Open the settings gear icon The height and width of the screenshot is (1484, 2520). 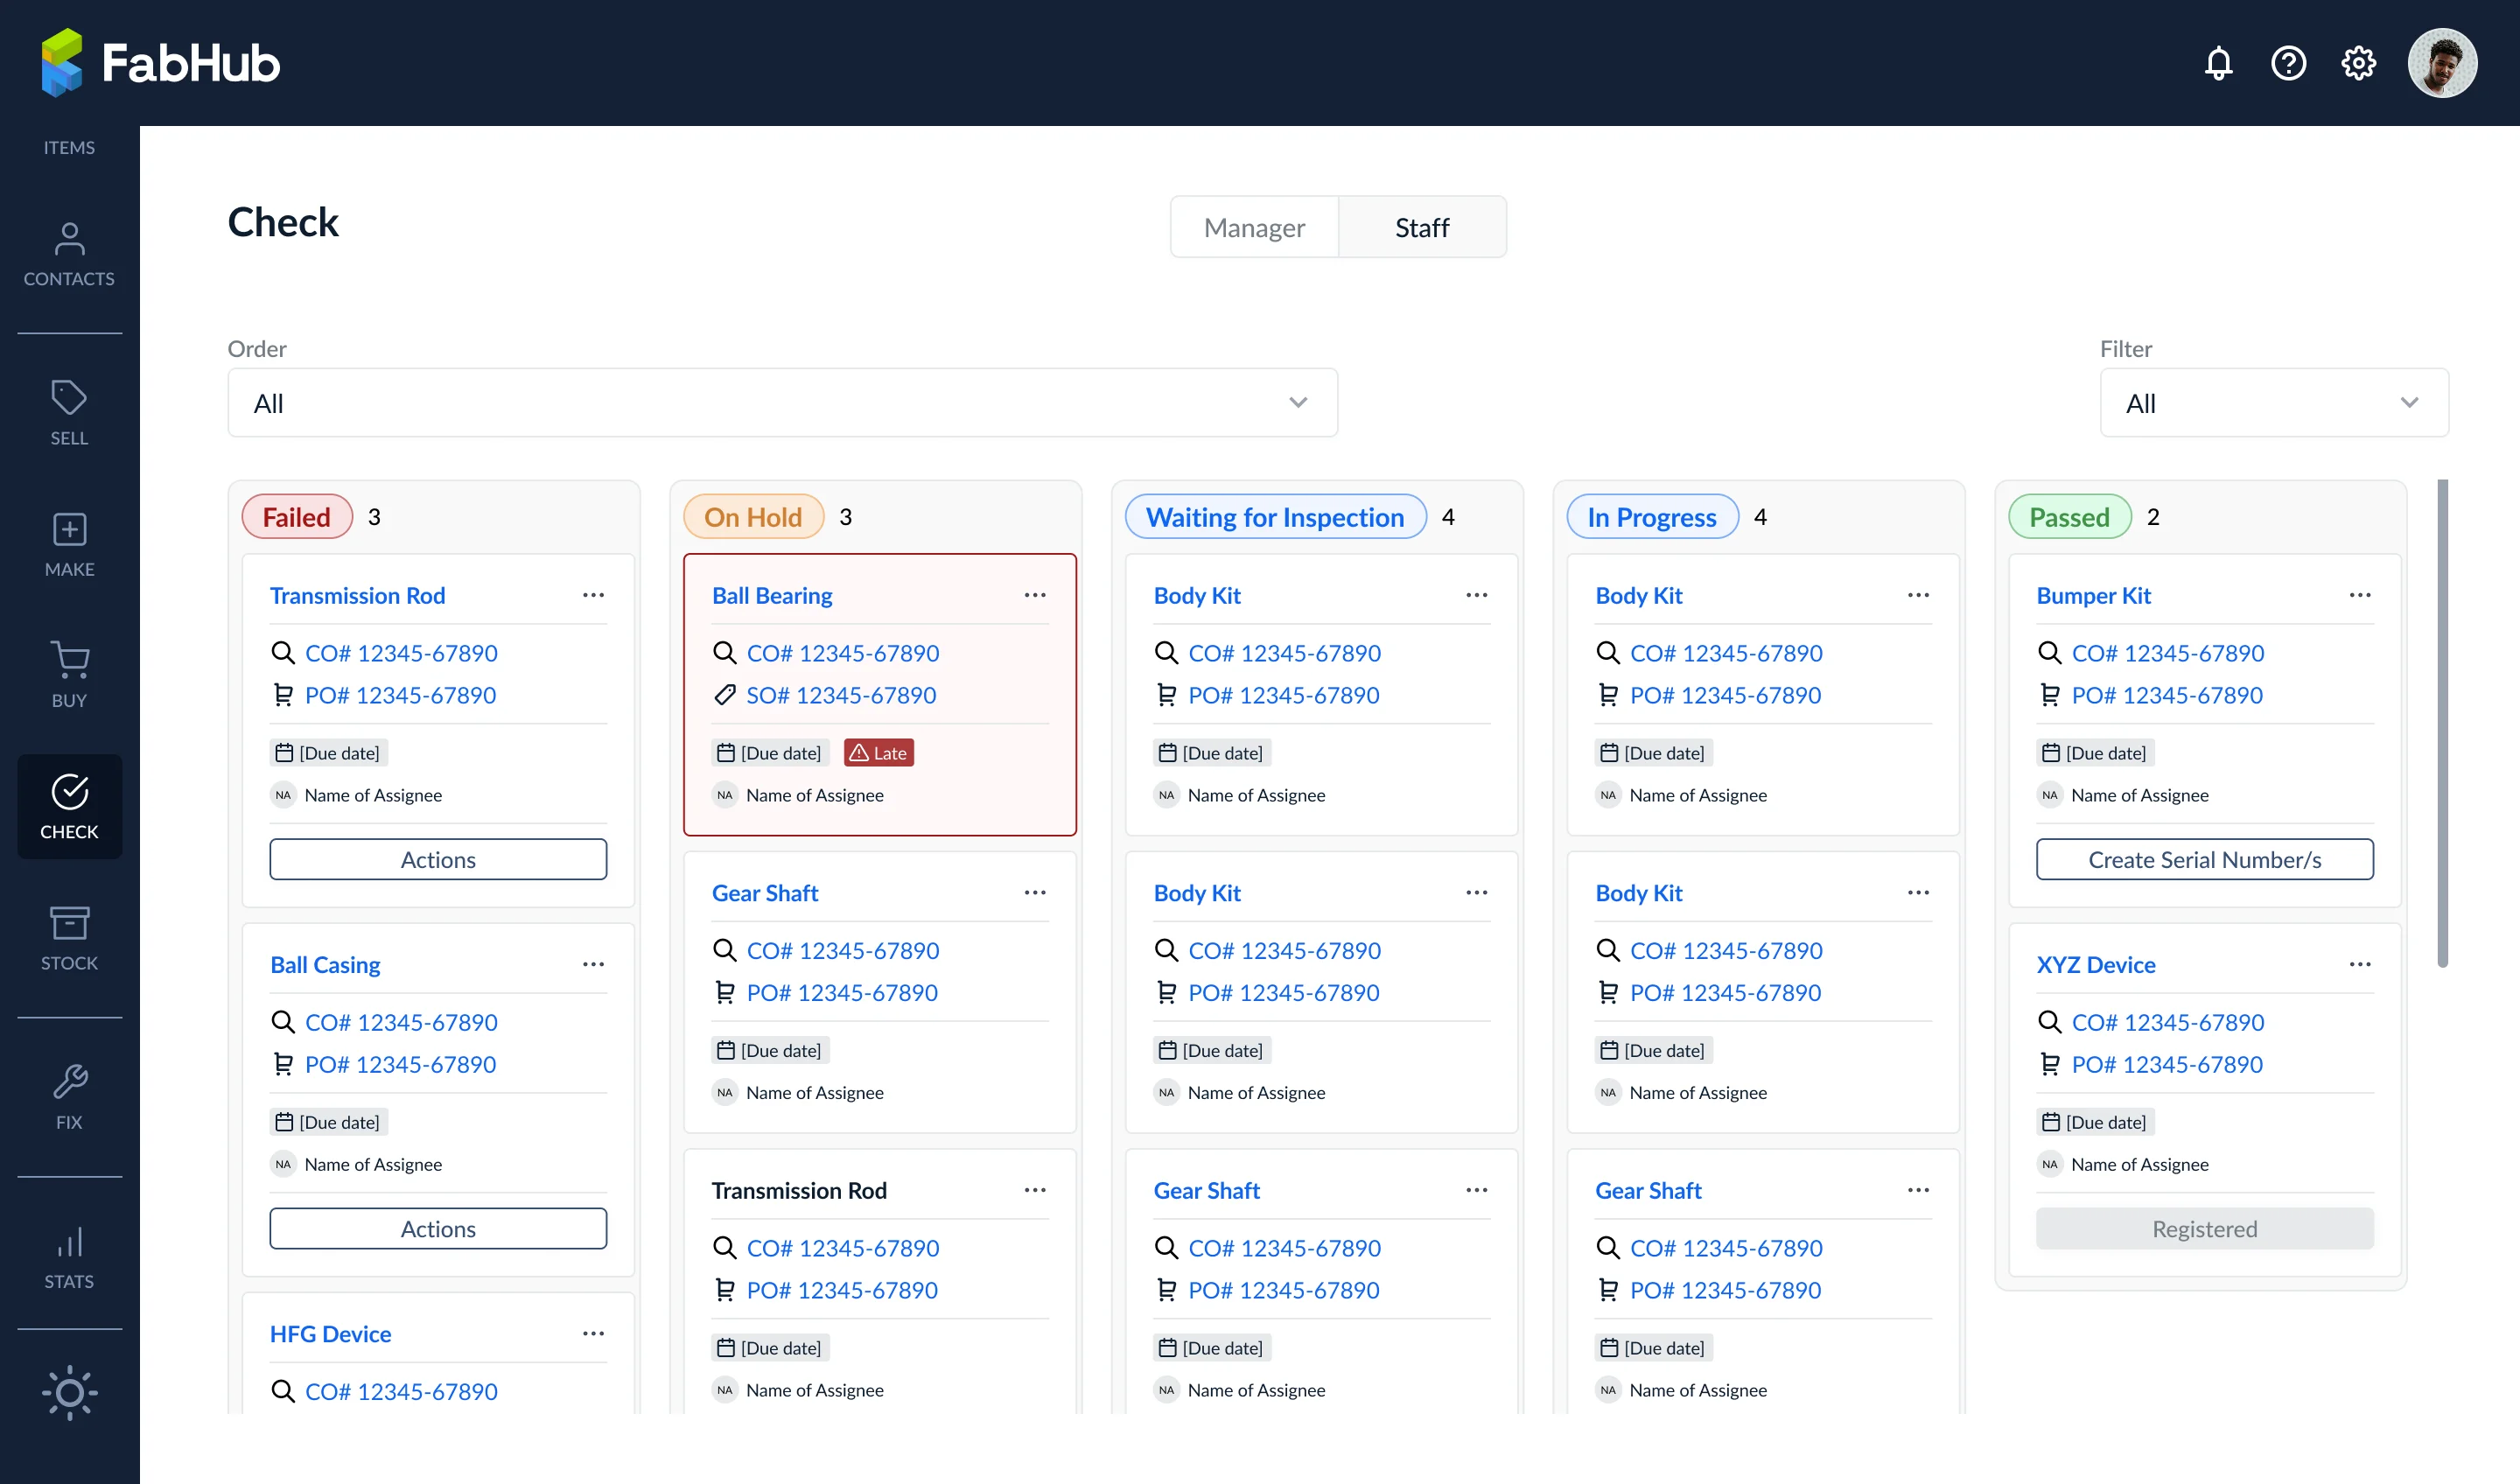[x=2358, y=63]
